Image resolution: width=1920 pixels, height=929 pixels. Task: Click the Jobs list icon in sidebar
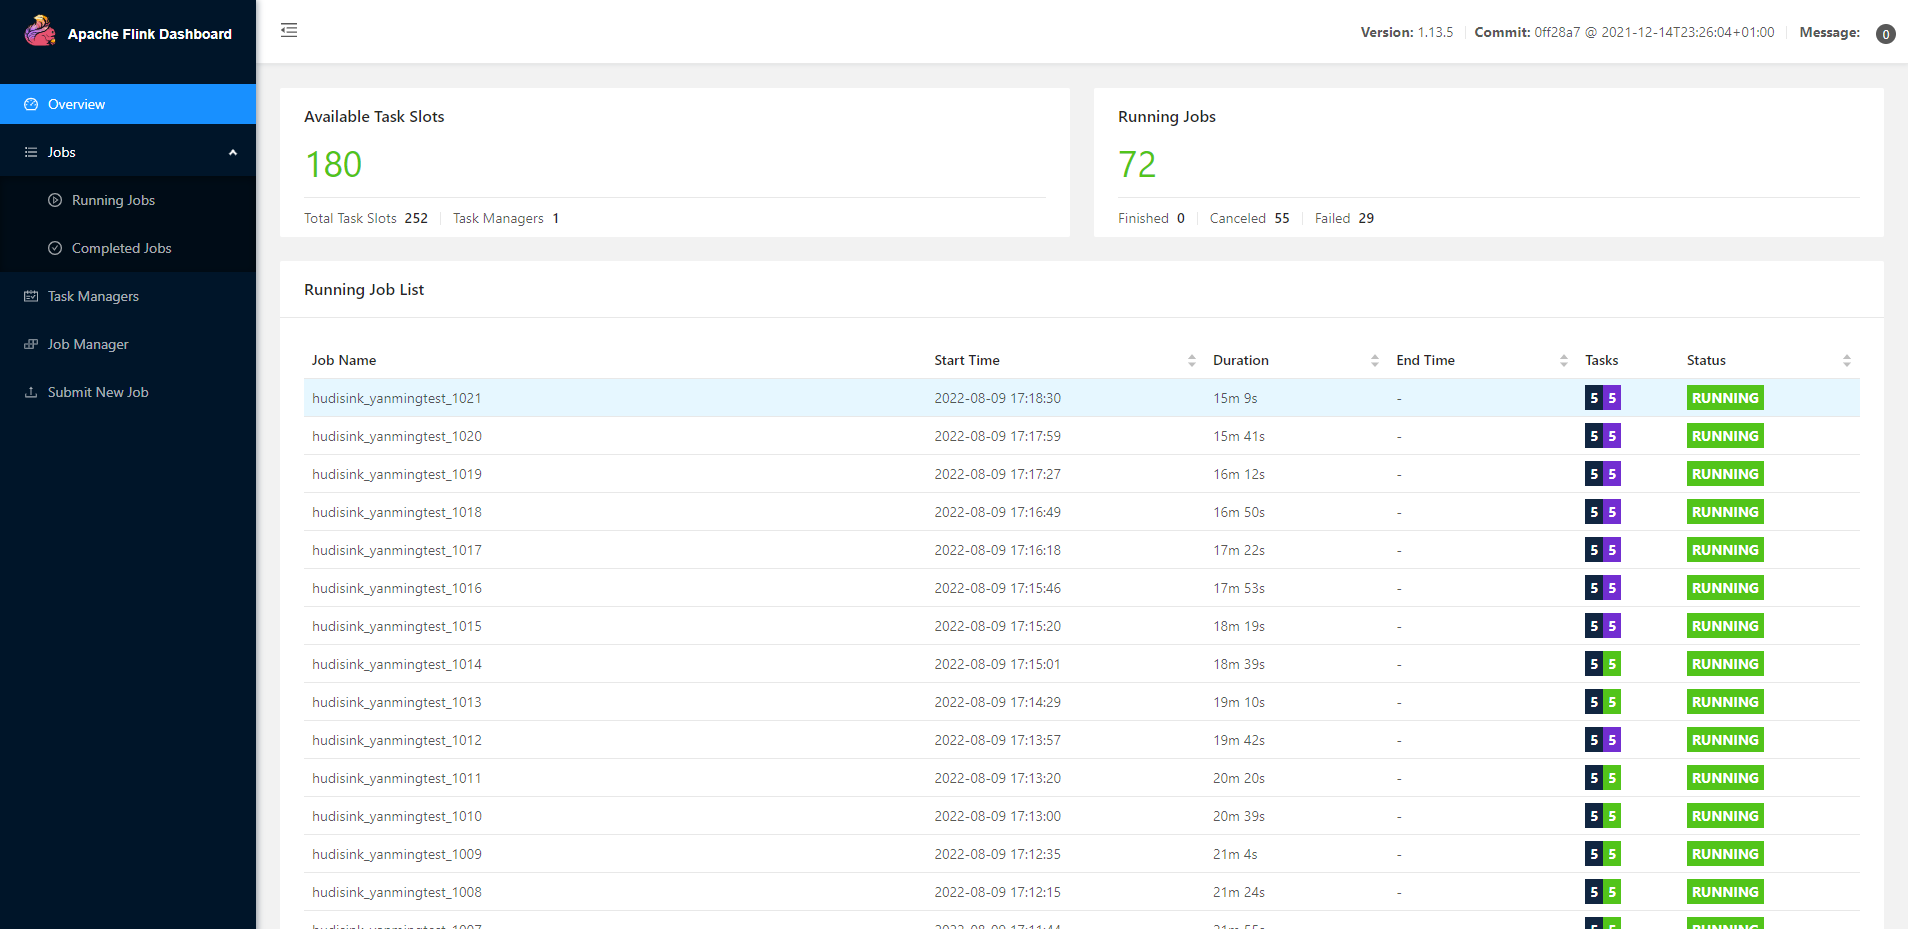tap(31, 152)
